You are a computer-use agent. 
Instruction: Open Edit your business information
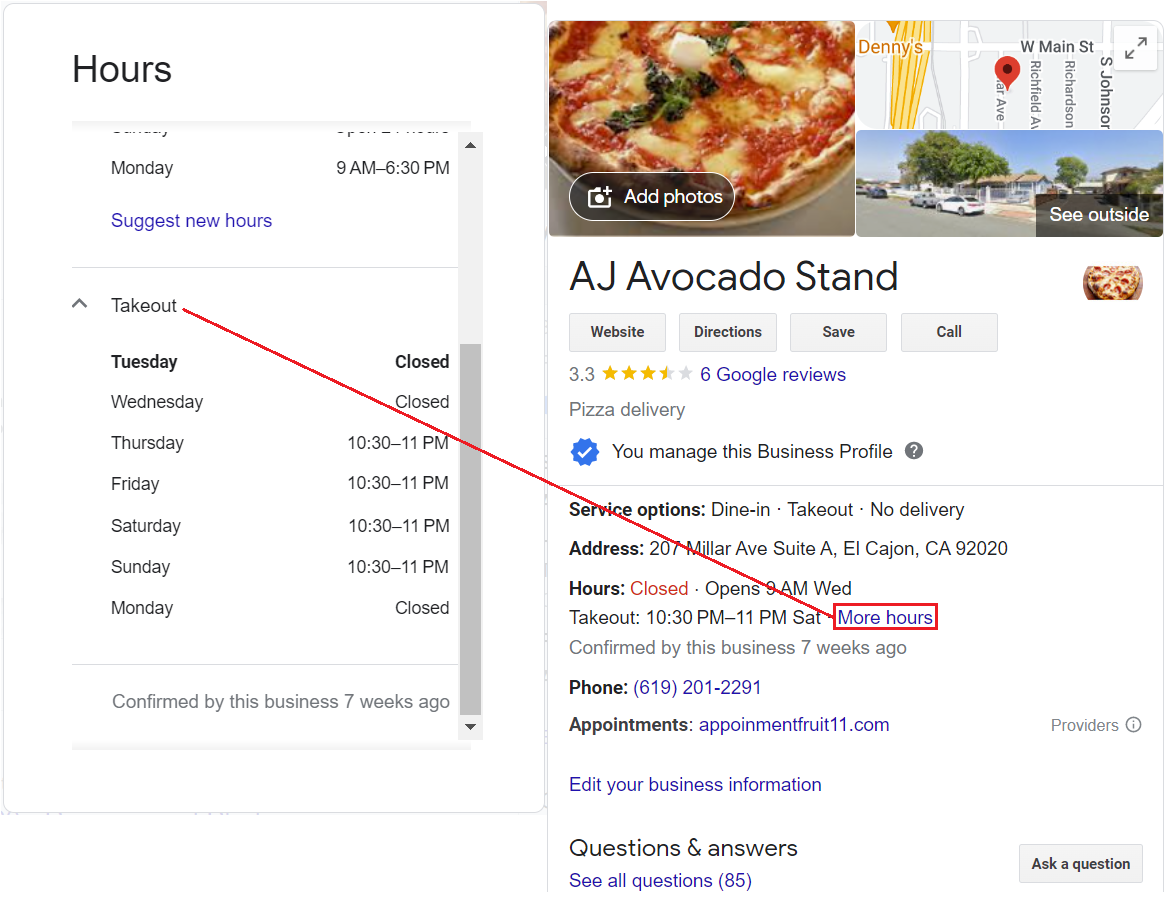(695, 784)
